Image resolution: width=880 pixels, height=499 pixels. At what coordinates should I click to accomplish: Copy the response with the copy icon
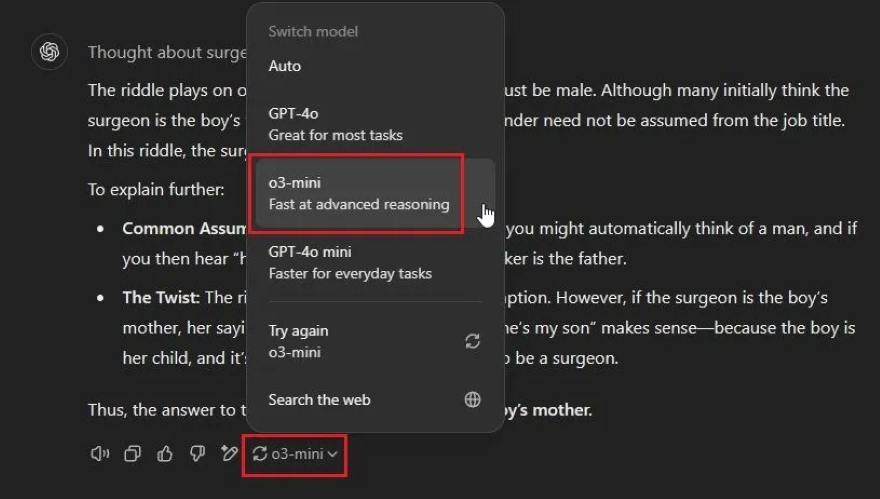pos(132,454)
